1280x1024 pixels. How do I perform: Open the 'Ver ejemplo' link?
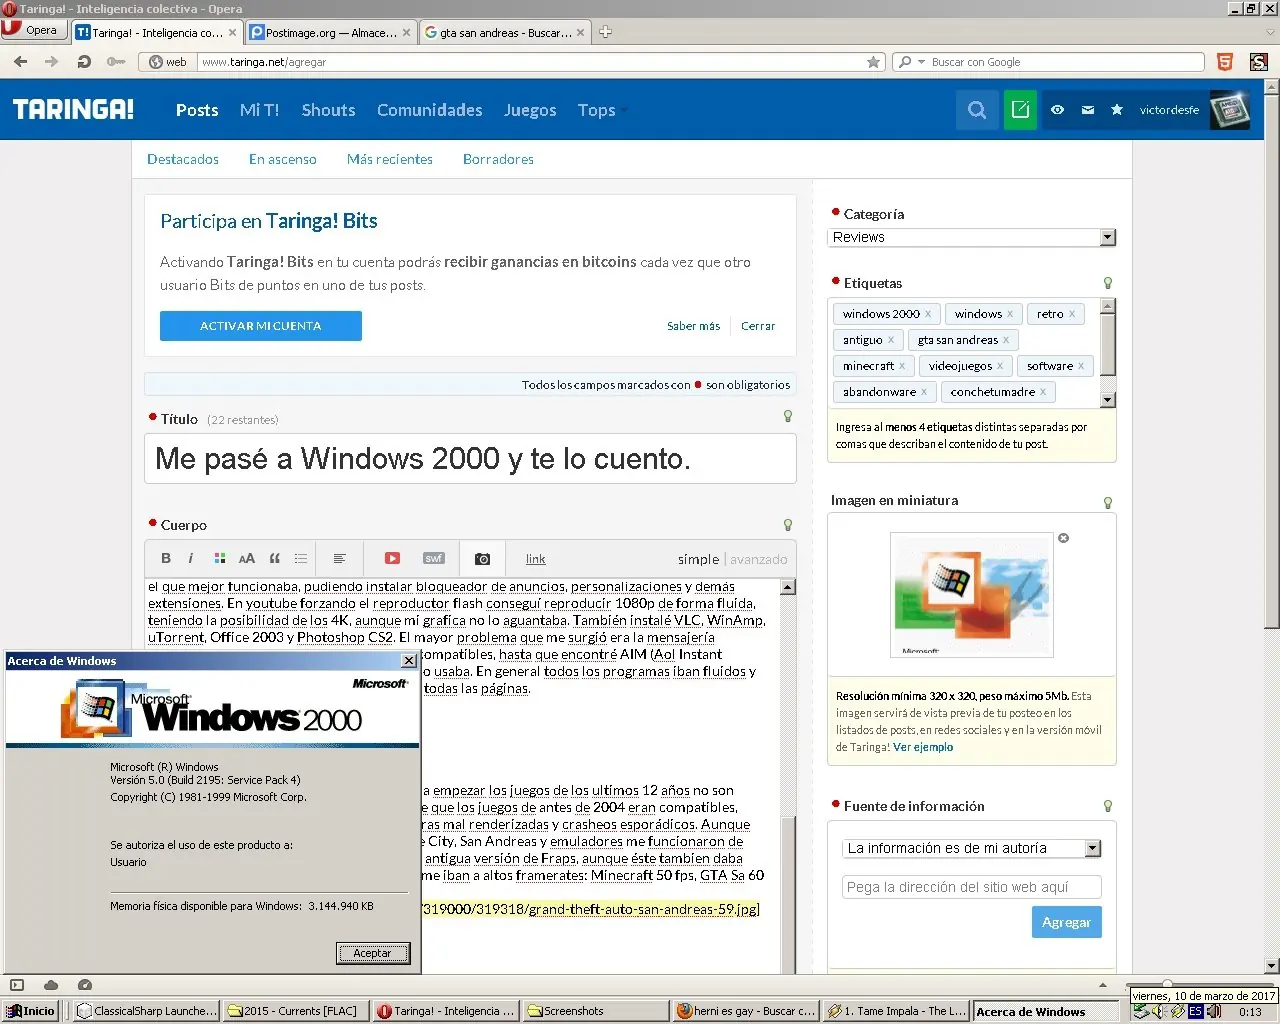[x=923, y=747]
